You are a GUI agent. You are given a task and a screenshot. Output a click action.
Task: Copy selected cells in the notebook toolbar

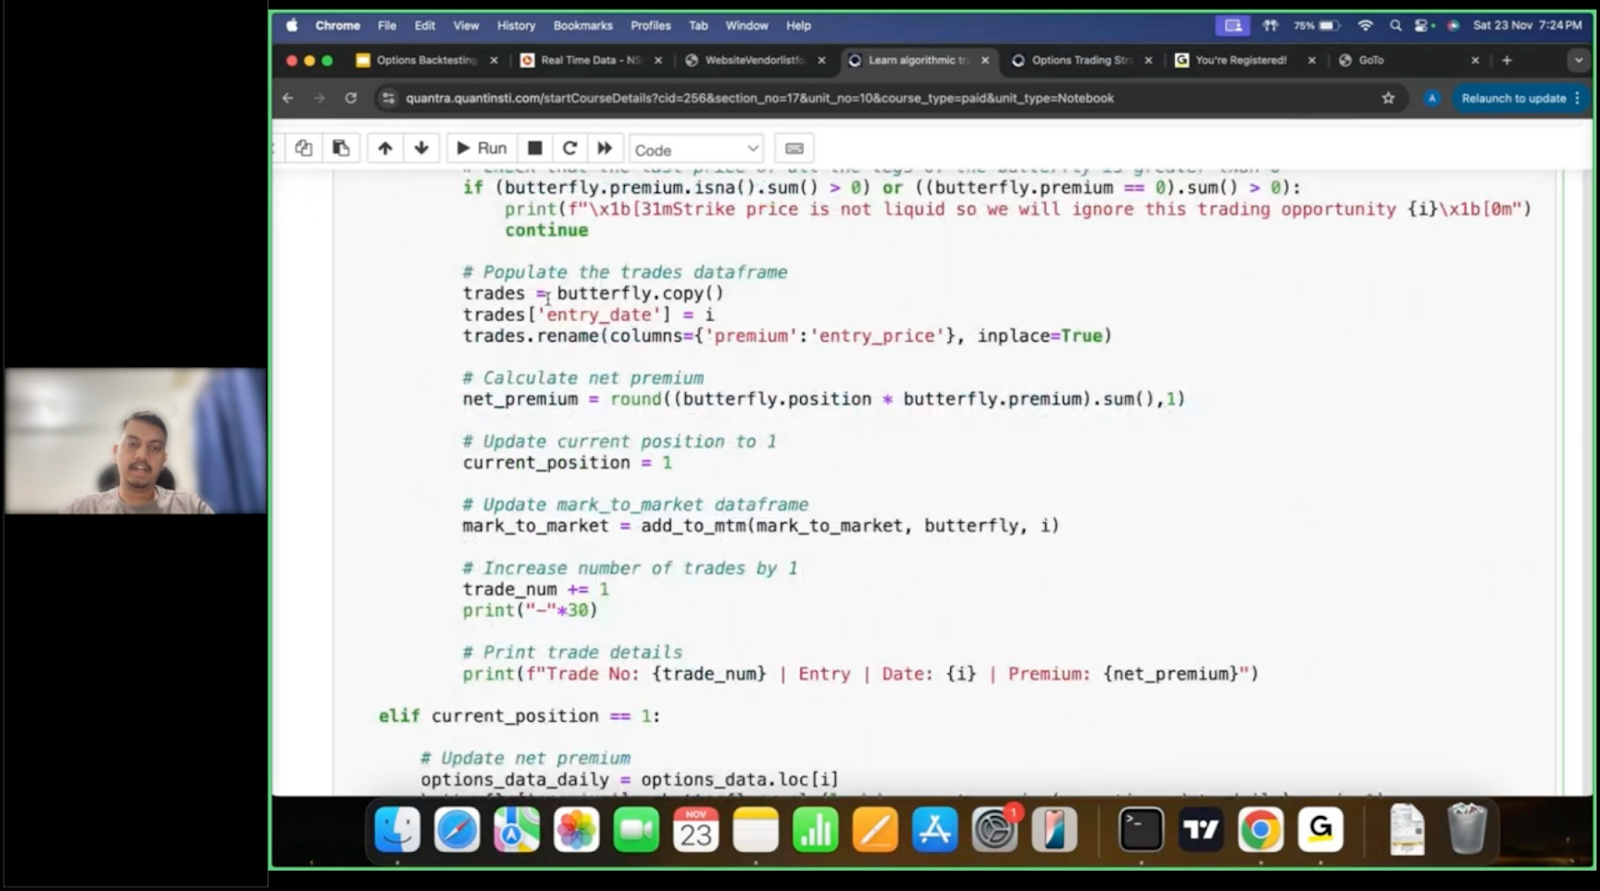point(304,148)
